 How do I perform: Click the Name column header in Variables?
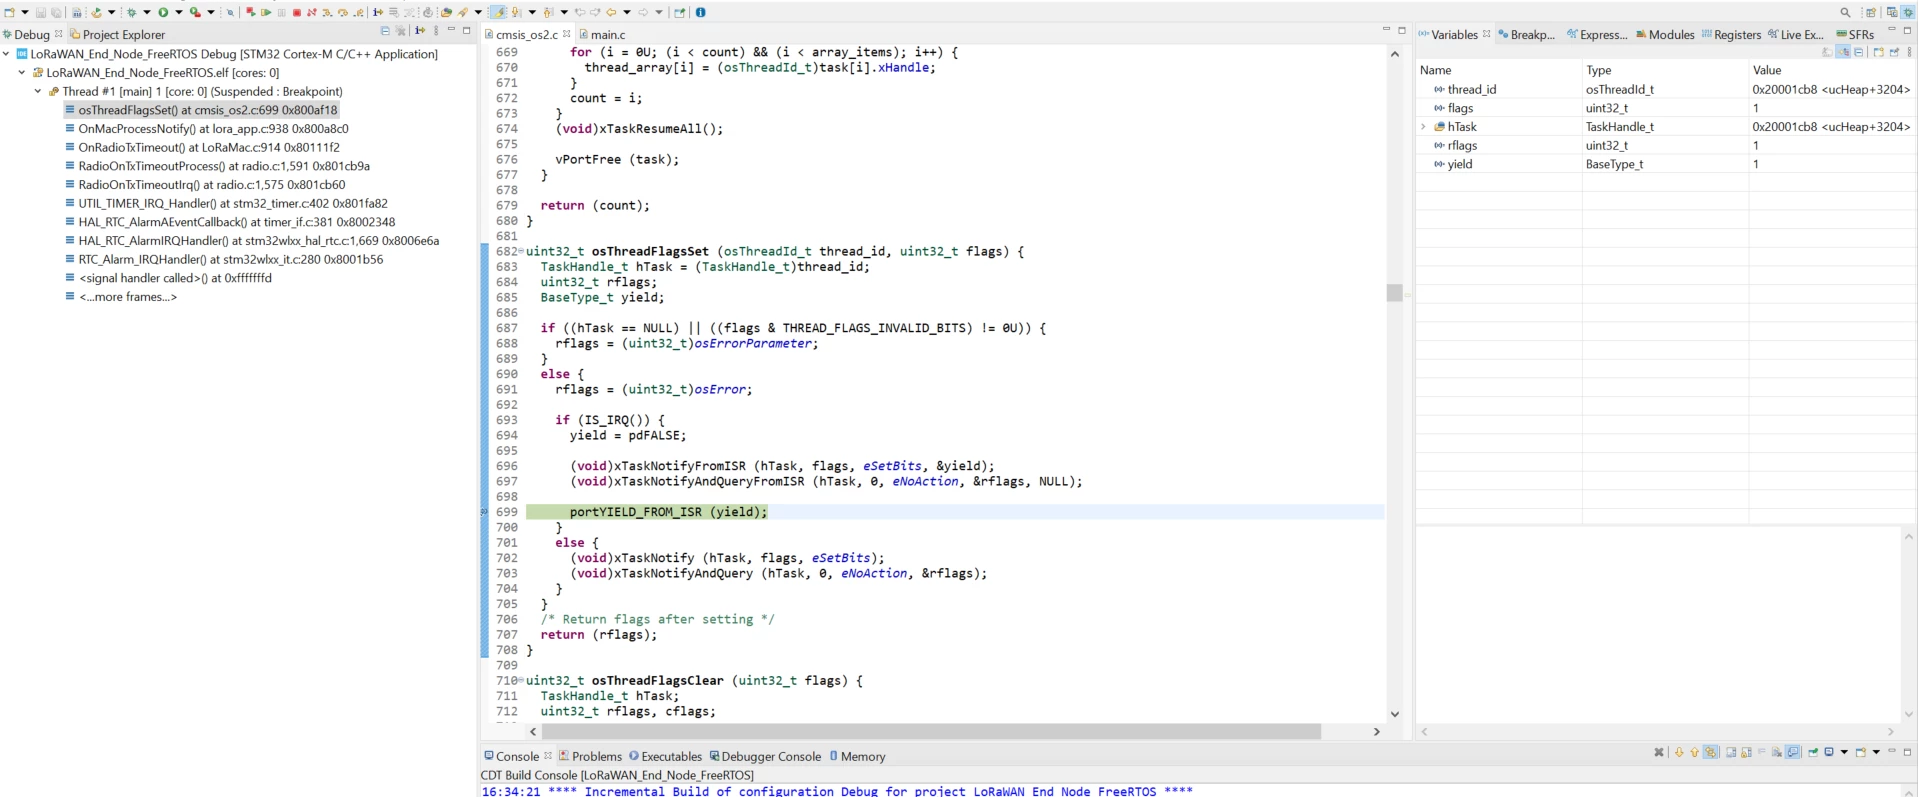click(x=1498, y=70)
